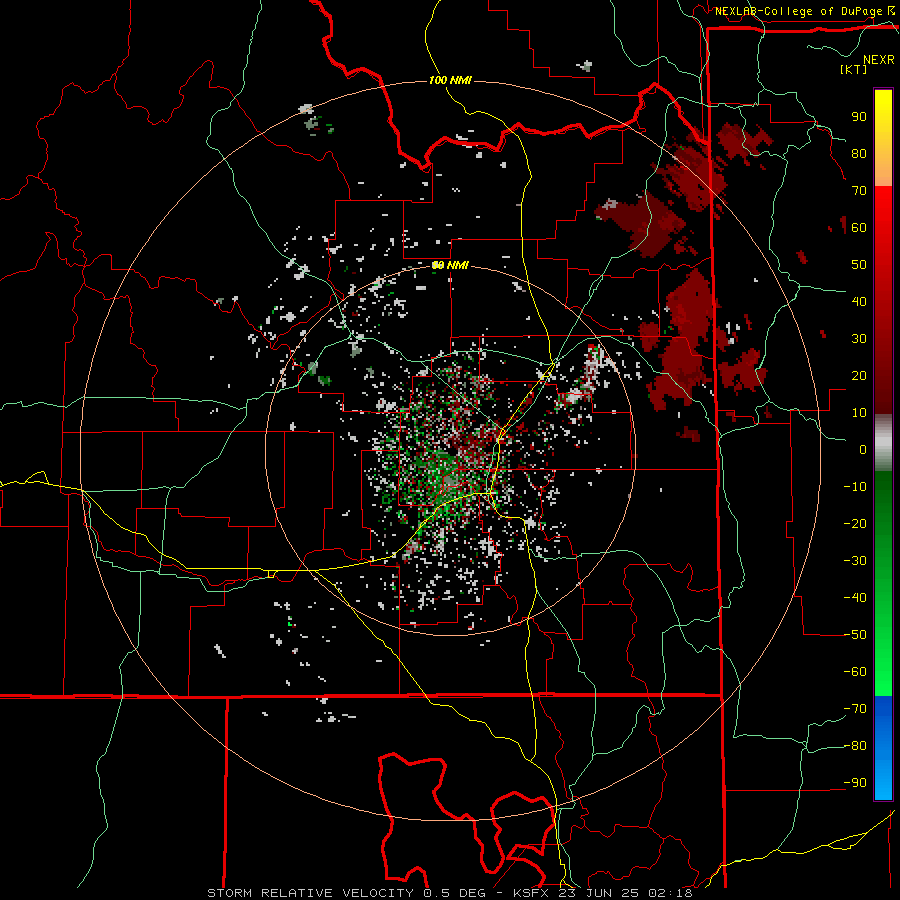This screenshot has width=900, height=900.
Task: Click the positive 50 kt scale value
Action: (859, 265)
